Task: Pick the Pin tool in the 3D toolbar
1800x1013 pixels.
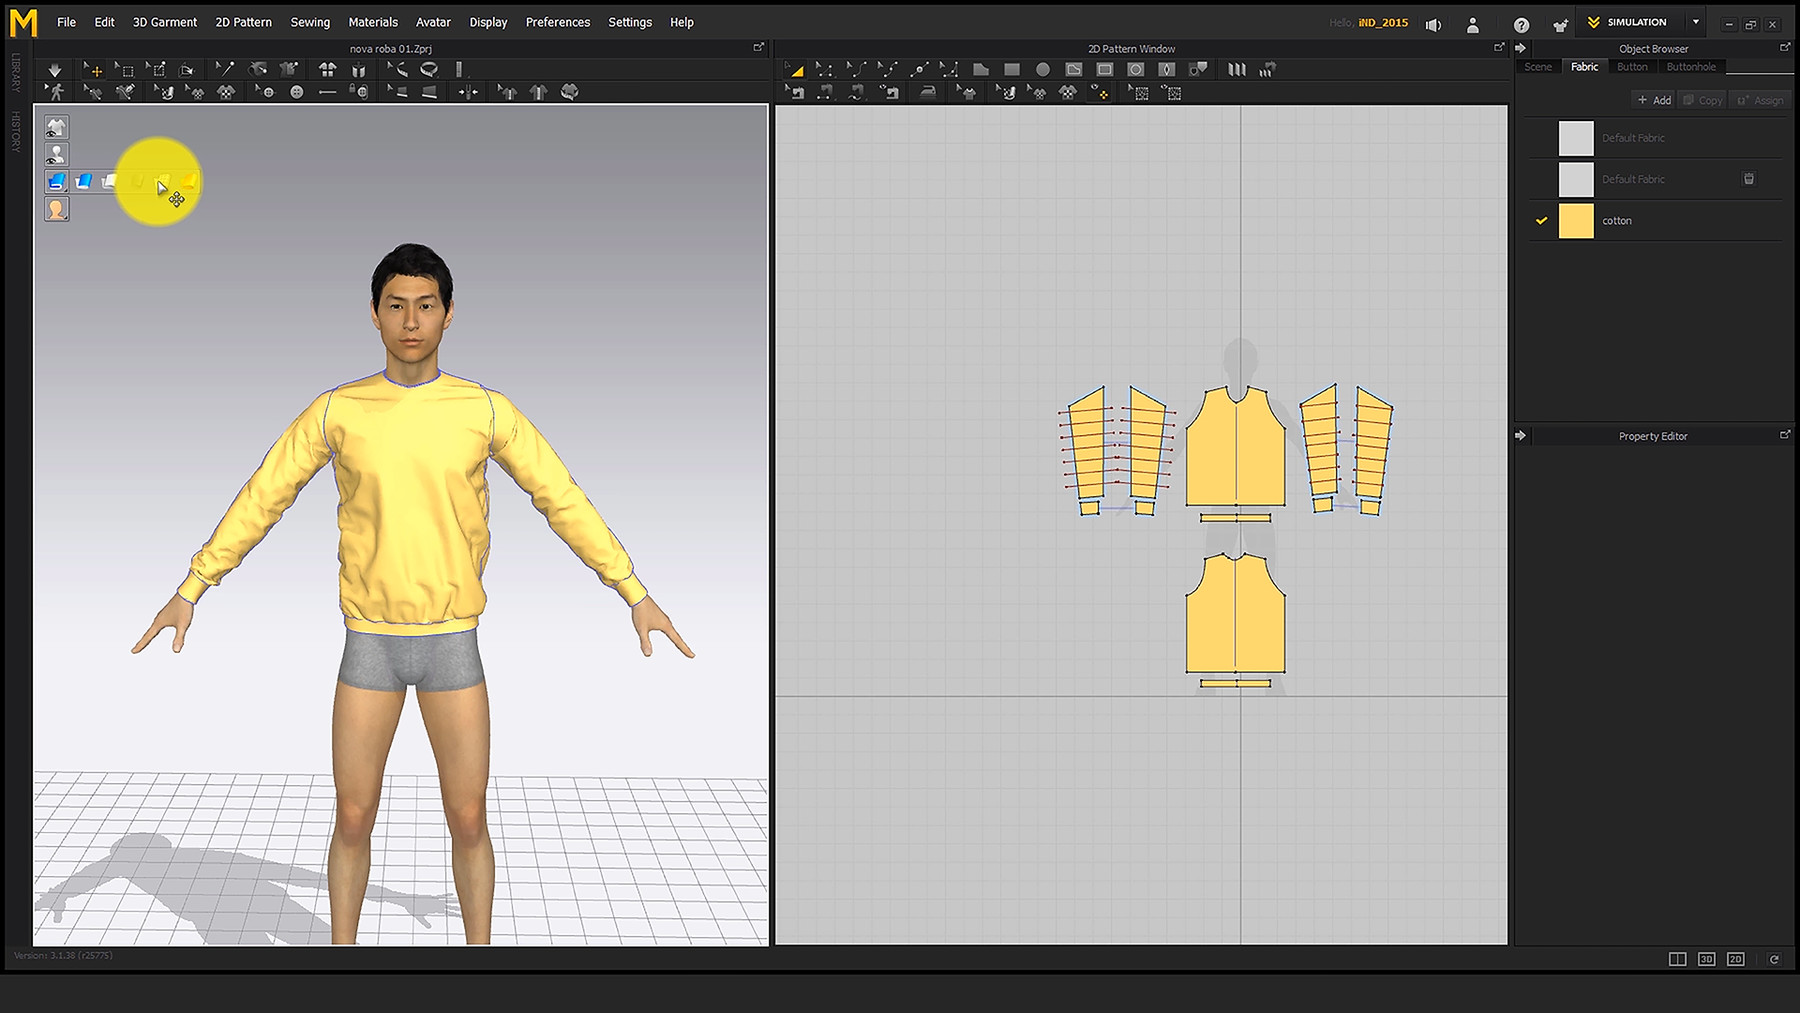Action: [x=225, y=69]
